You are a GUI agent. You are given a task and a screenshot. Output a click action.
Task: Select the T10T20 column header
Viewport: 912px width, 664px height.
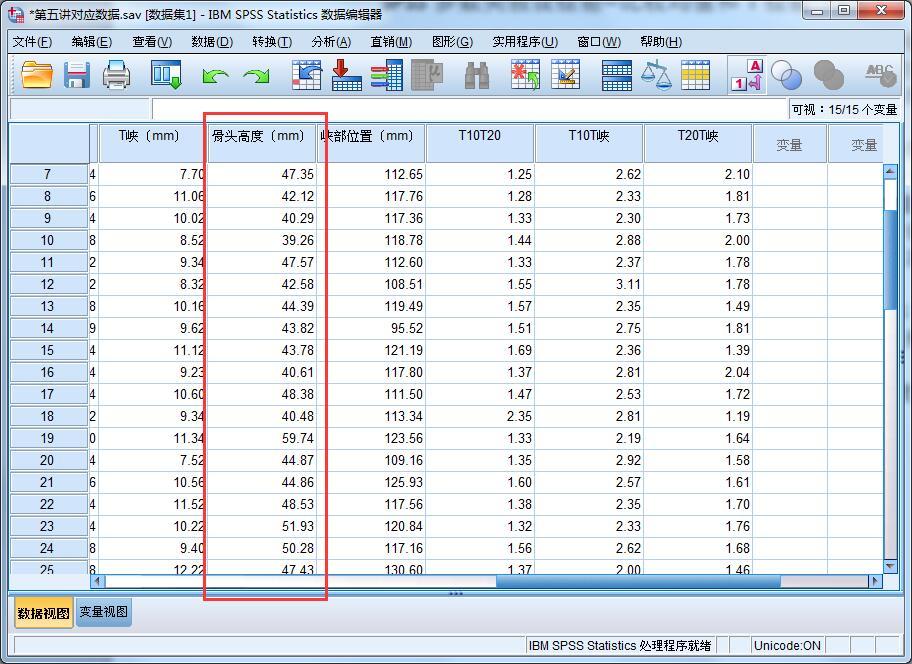(479, 142)
